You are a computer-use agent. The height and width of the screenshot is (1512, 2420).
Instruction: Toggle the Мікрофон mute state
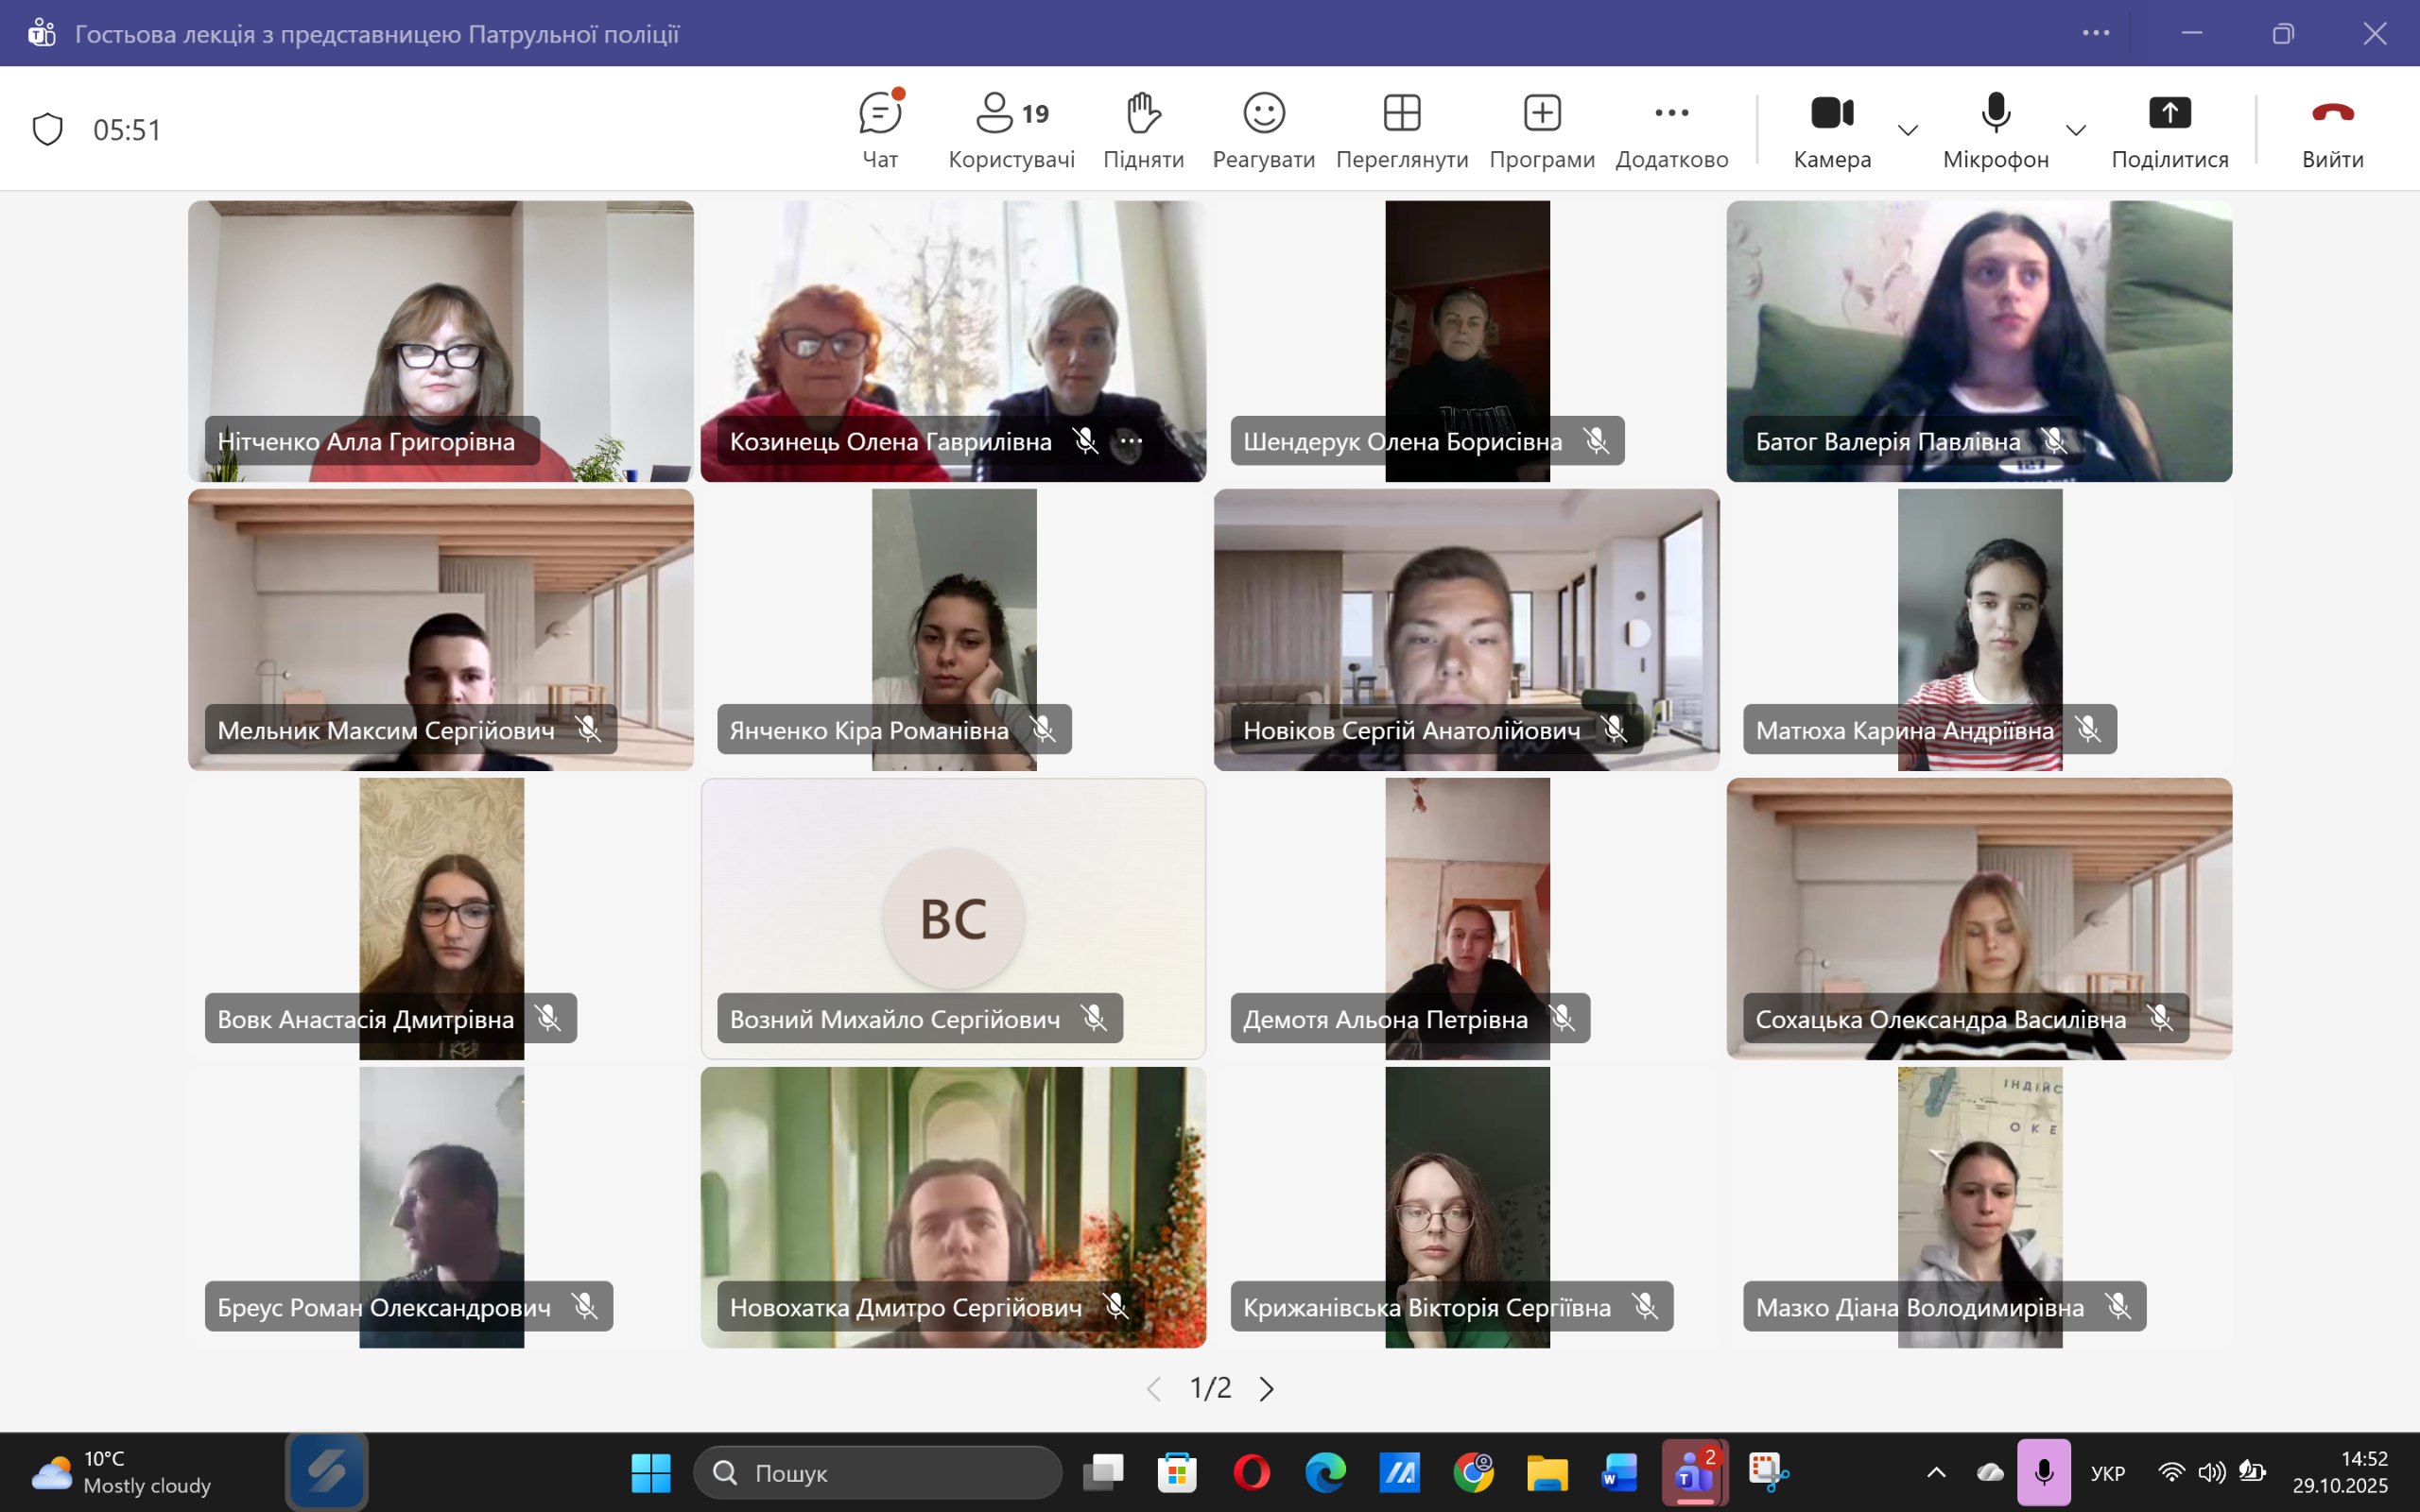[1995, 114]
